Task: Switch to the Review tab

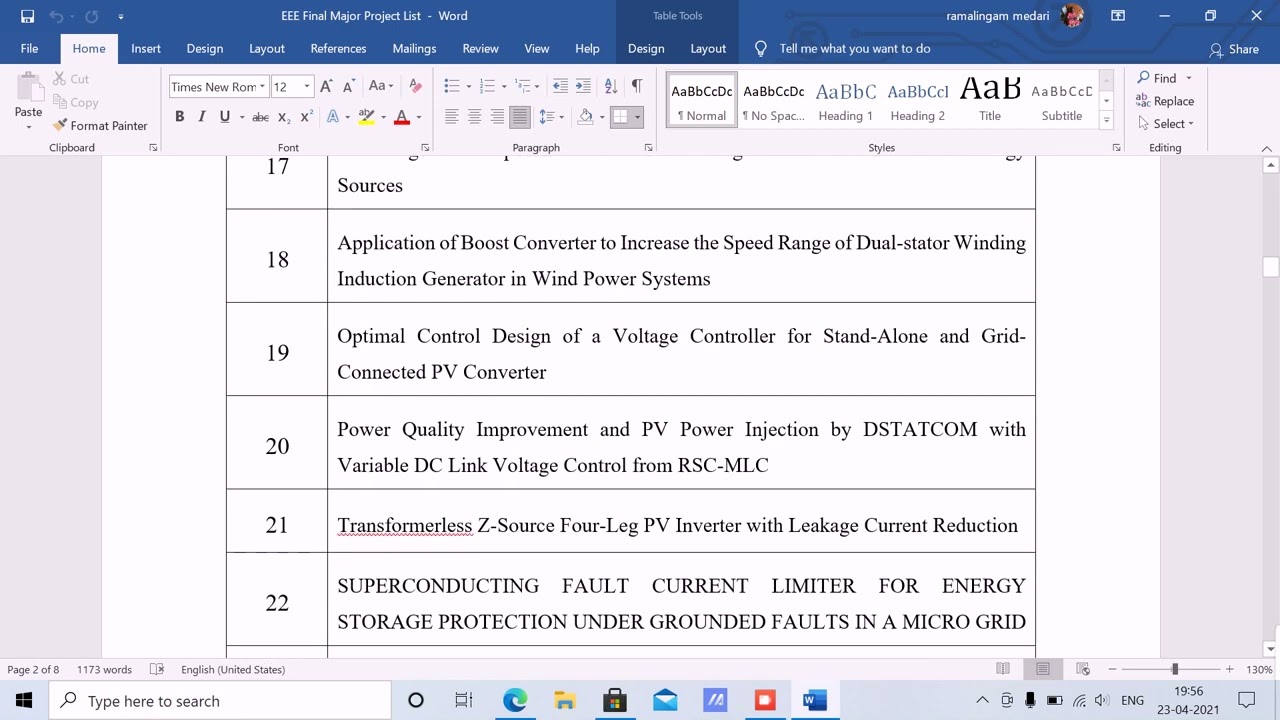Action: tap(480, 48)
